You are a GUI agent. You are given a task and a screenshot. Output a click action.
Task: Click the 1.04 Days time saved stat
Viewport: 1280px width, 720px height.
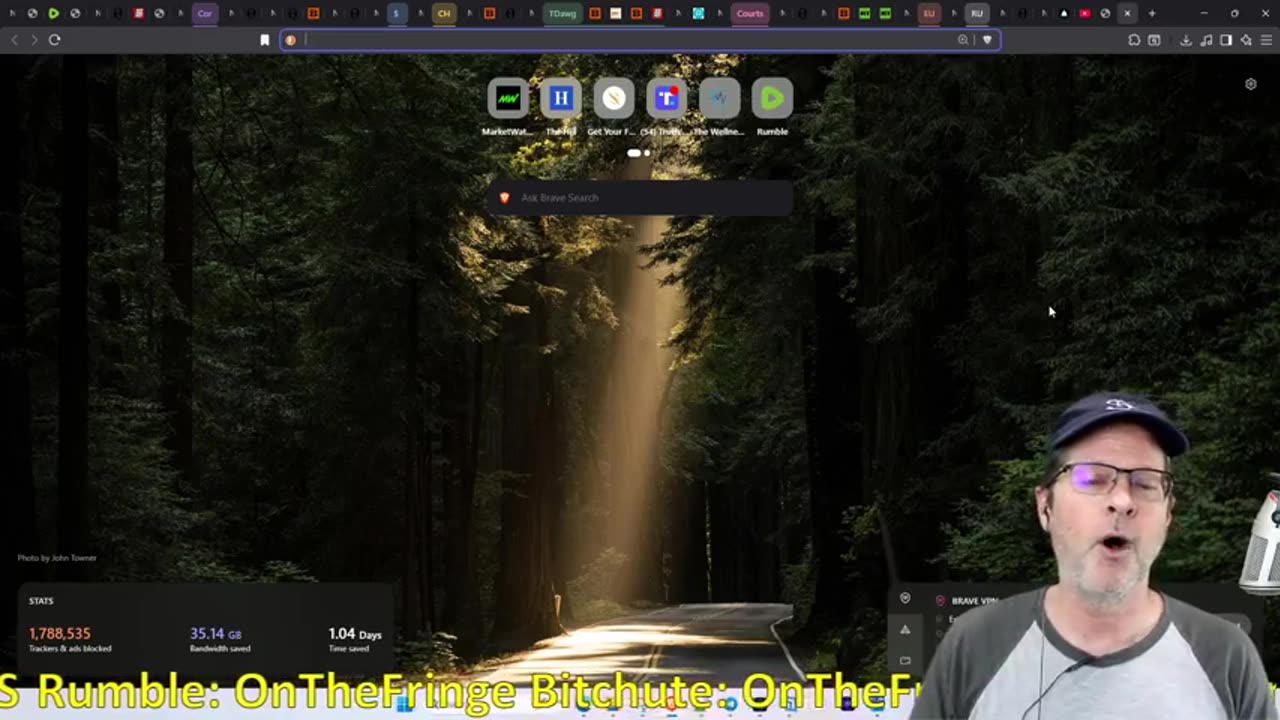[354, 639]
